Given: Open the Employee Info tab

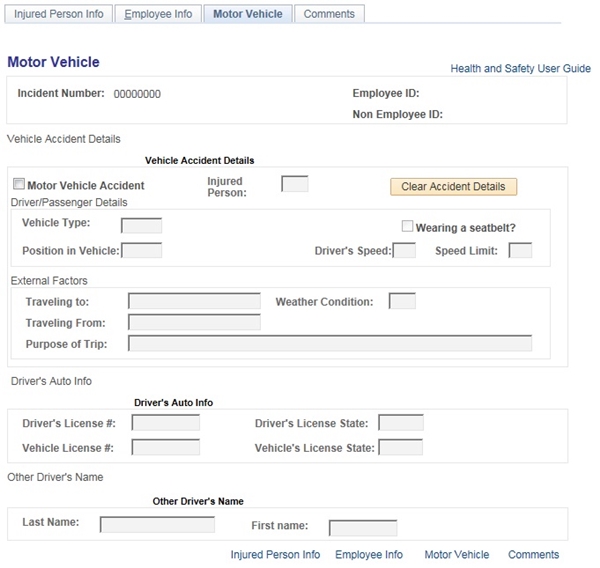Looking at the screenshot, I should coord(158,14).
